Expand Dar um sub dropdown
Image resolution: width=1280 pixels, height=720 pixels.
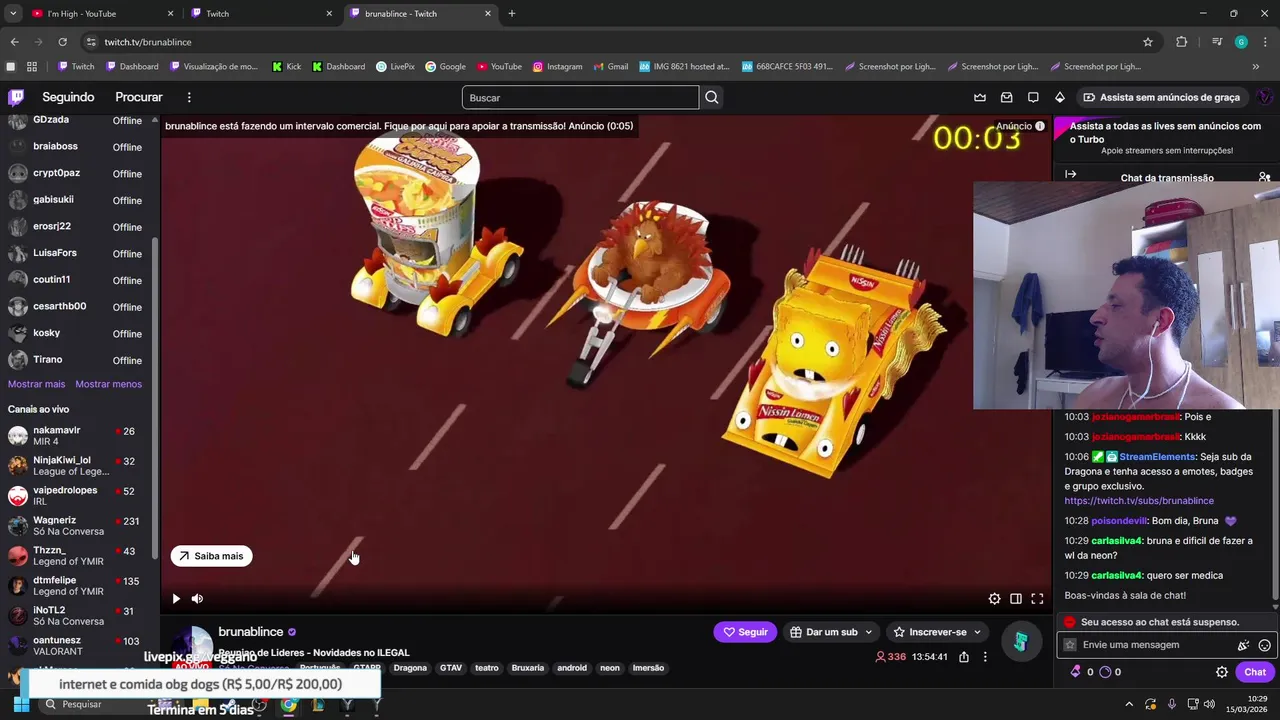click(x=868, y=632)
